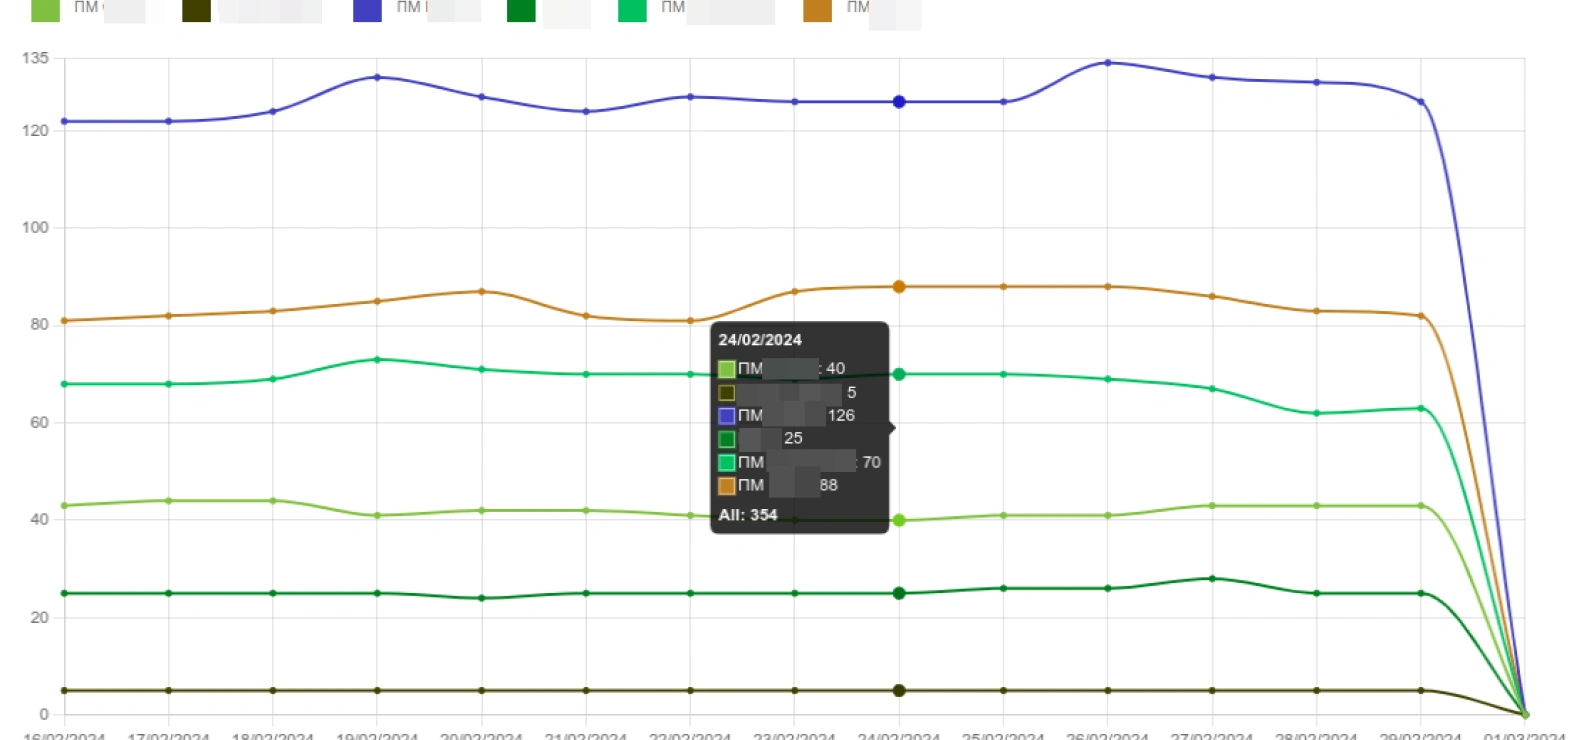Toggle the dark green legend series swatch

click(521, 10)
